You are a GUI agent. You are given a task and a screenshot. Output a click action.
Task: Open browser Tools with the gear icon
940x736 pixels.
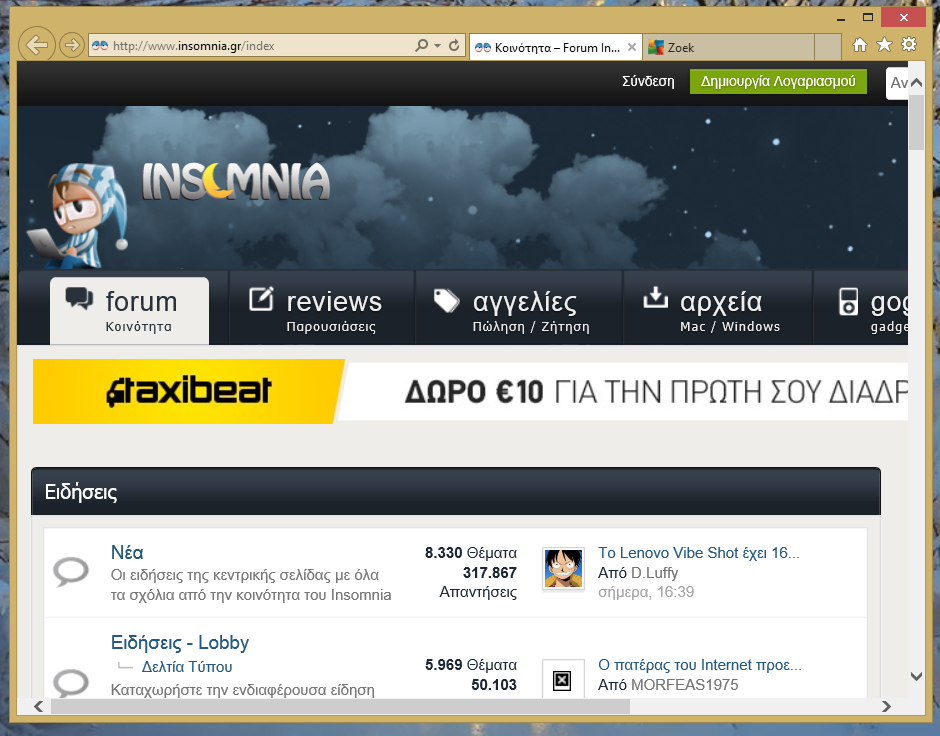[x=909, y=45]
